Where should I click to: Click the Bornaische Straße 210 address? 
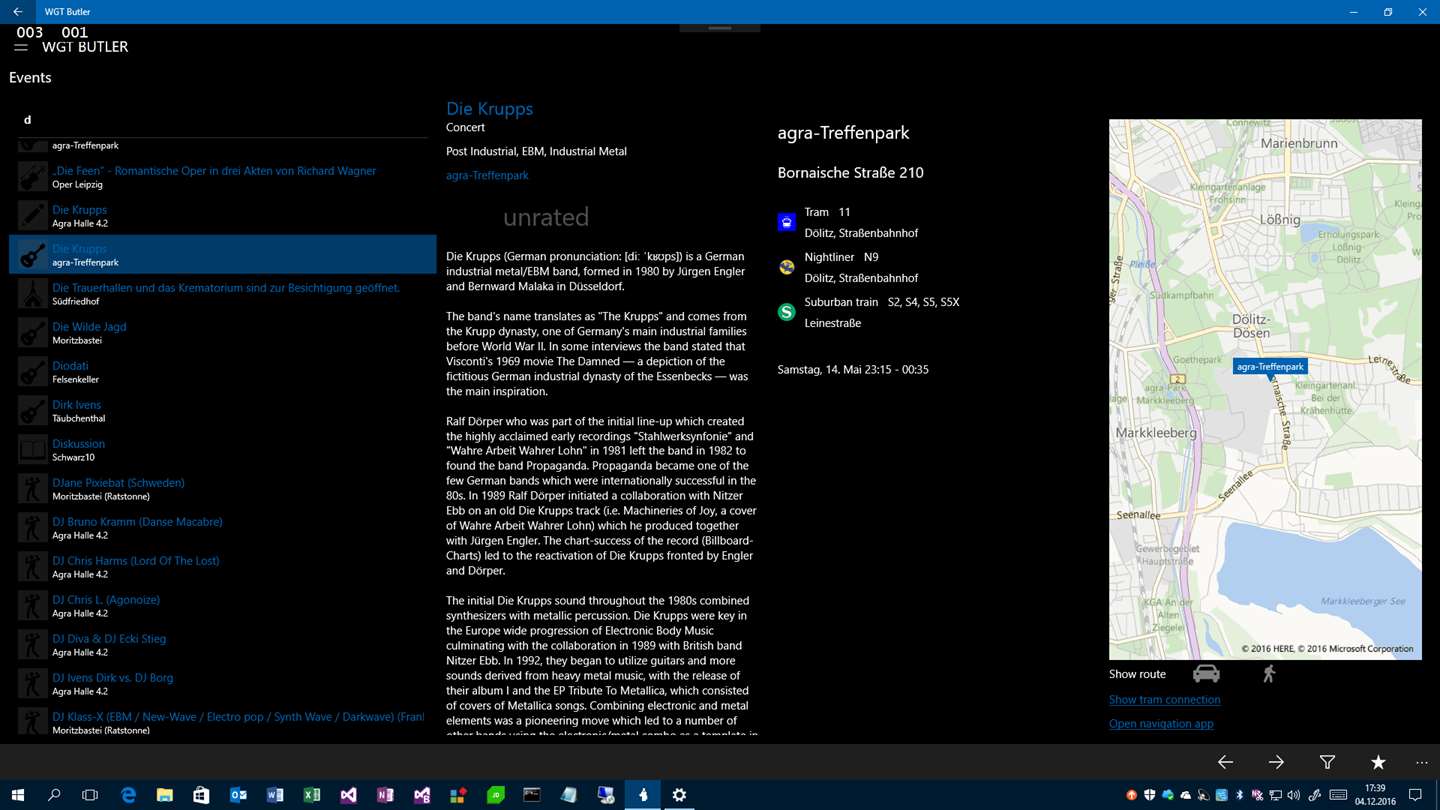(x=850, y=172)
